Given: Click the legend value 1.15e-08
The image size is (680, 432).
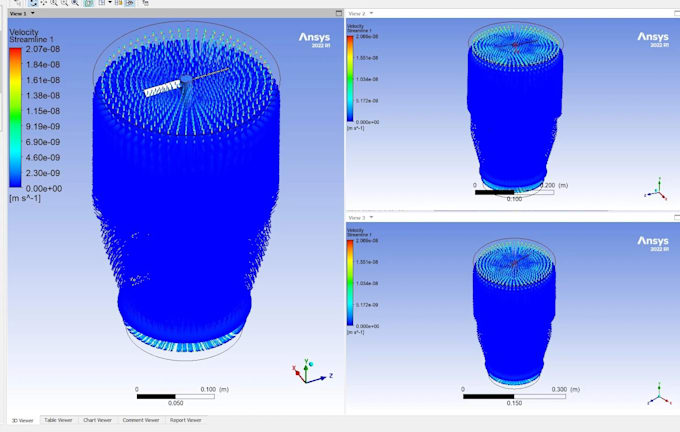Looking at the screenshot, I should click(x=42, y=111).
